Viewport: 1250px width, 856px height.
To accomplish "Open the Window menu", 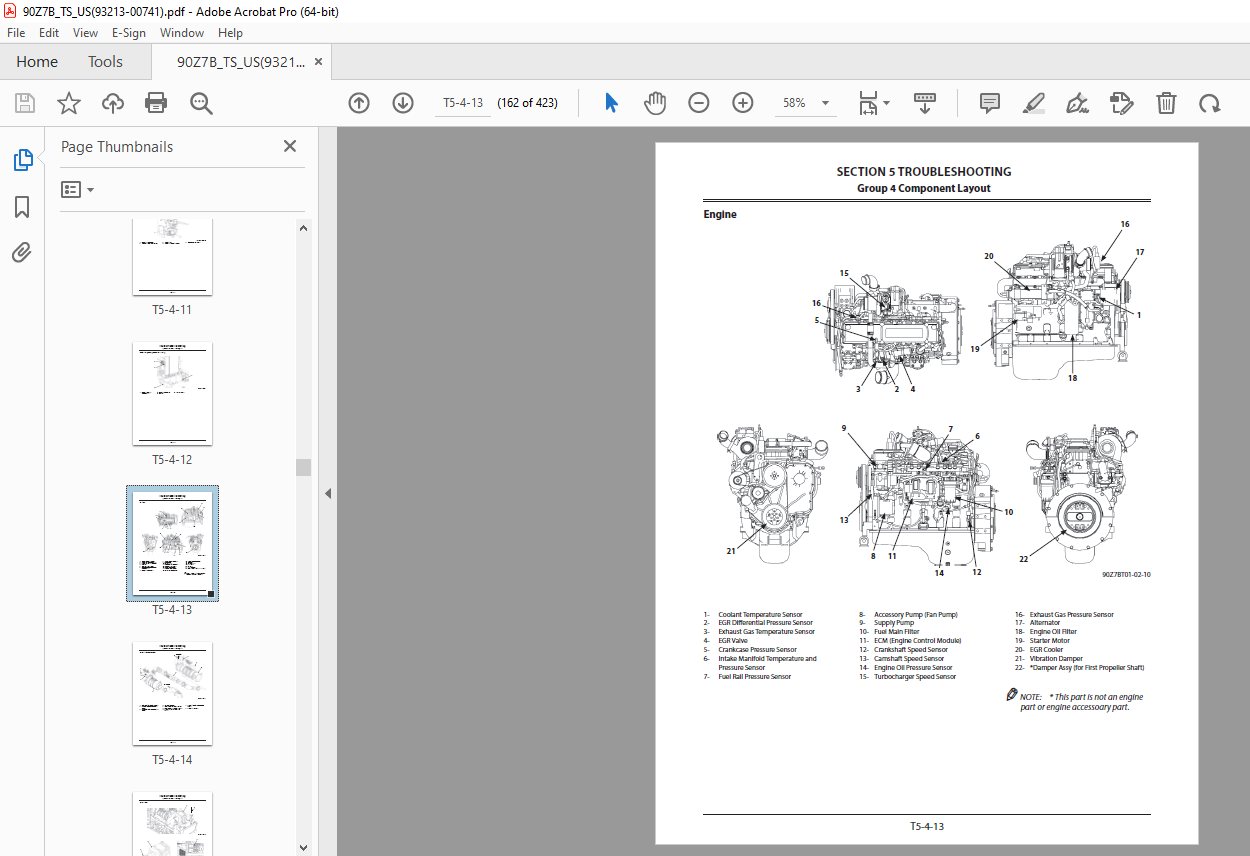I will (x=182, y=32).
